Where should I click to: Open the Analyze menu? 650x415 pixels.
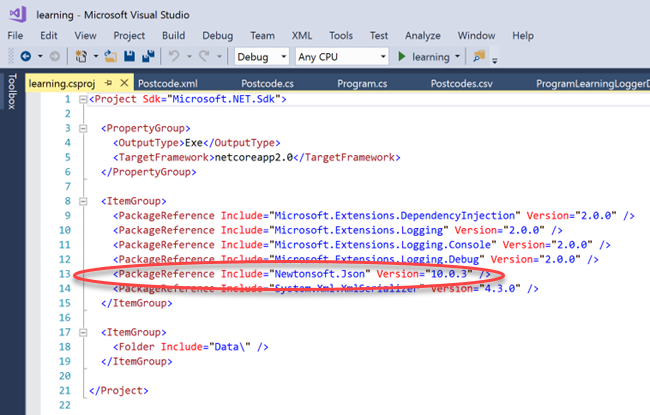coord(423,36)
